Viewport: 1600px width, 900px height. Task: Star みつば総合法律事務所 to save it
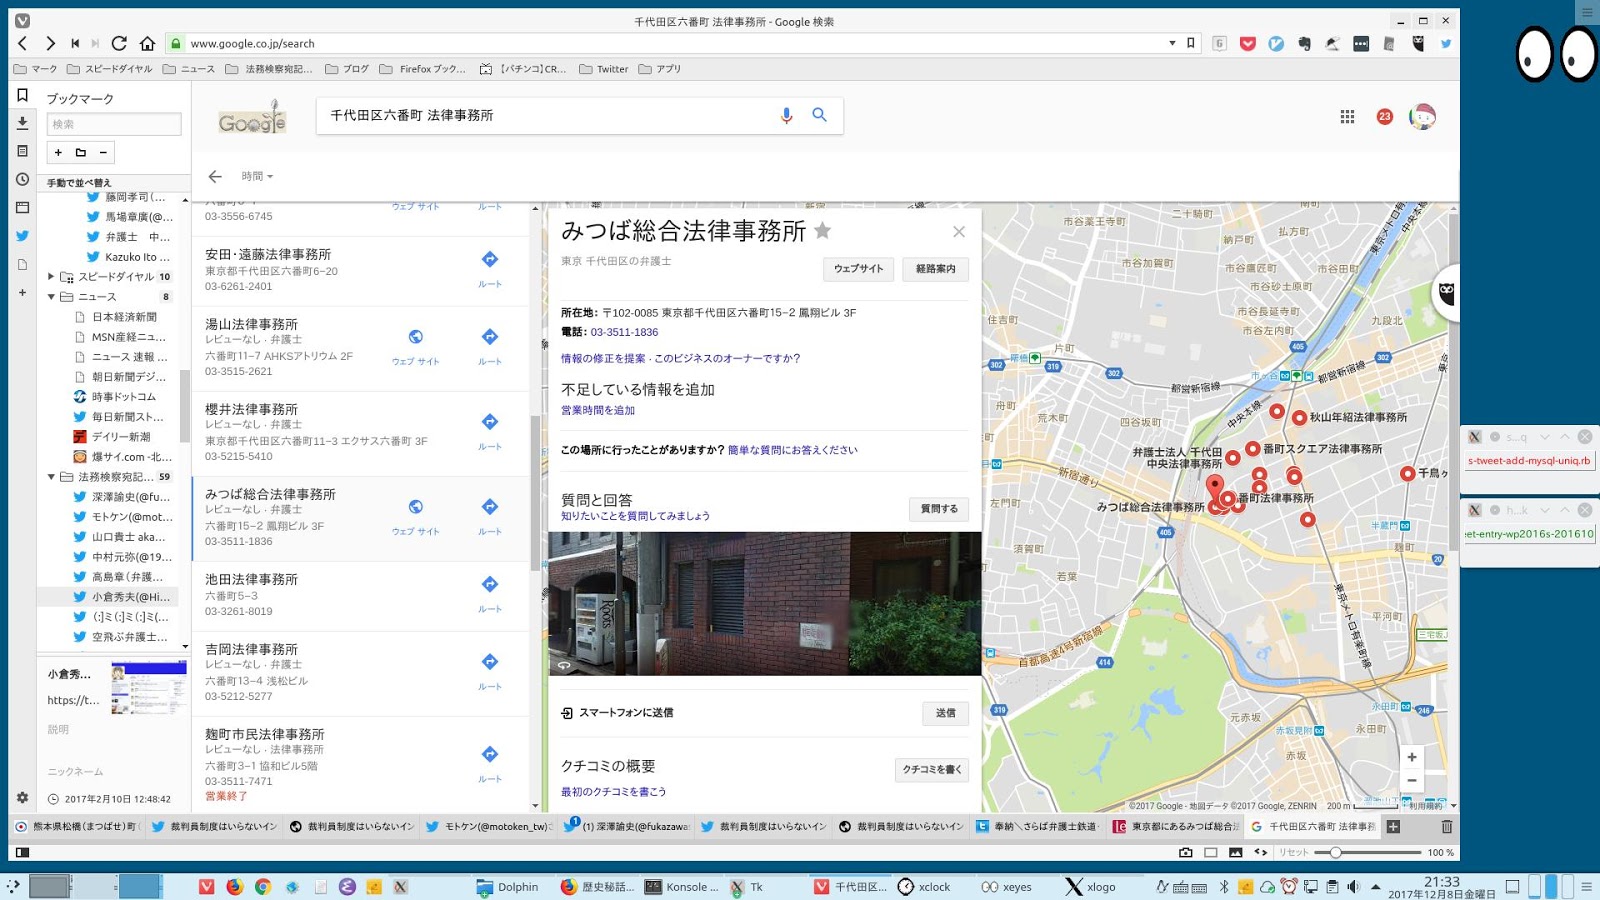(822, 231)
